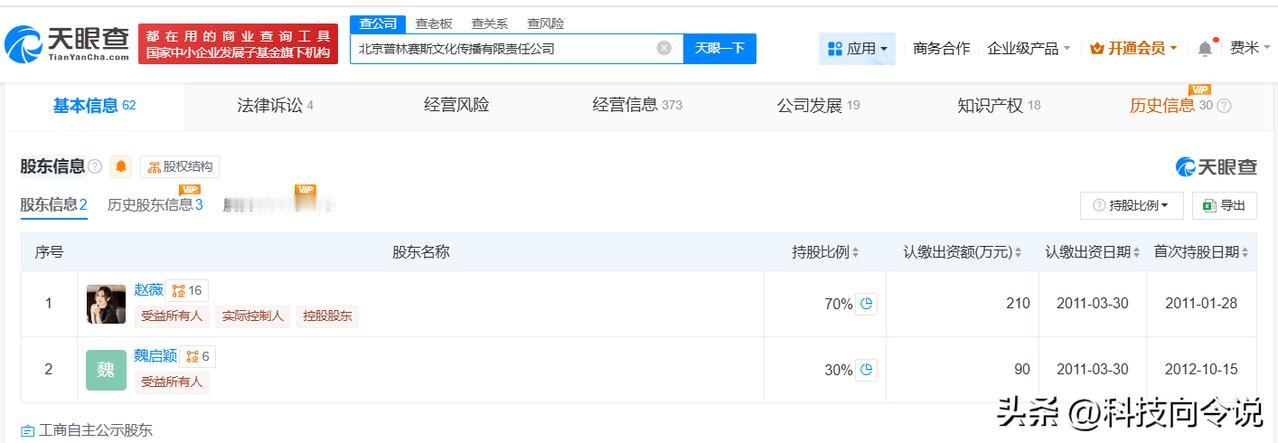Switch to the 公司发展 tab
The width and height of the screenshot is (1278, 443).
[818, 105]
